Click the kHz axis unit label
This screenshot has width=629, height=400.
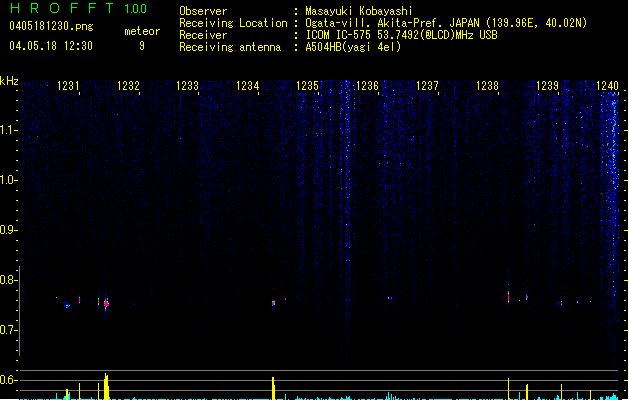coord(9,81)
